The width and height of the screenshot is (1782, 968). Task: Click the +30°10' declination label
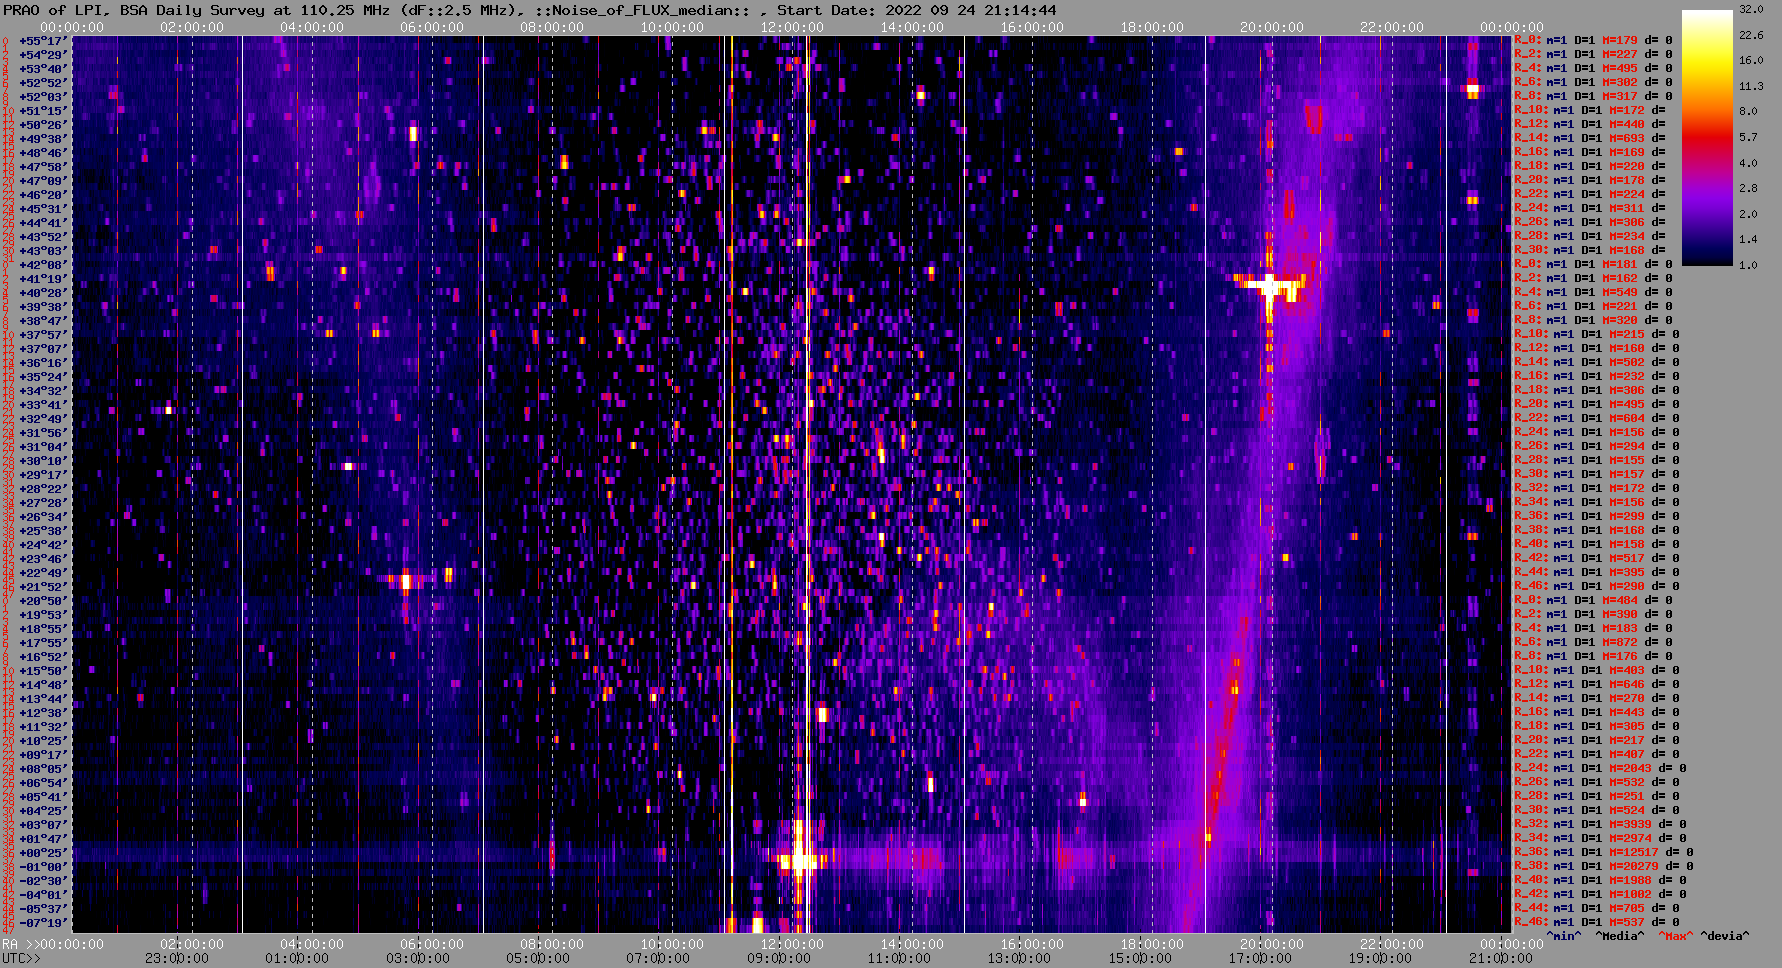[42, 460]
